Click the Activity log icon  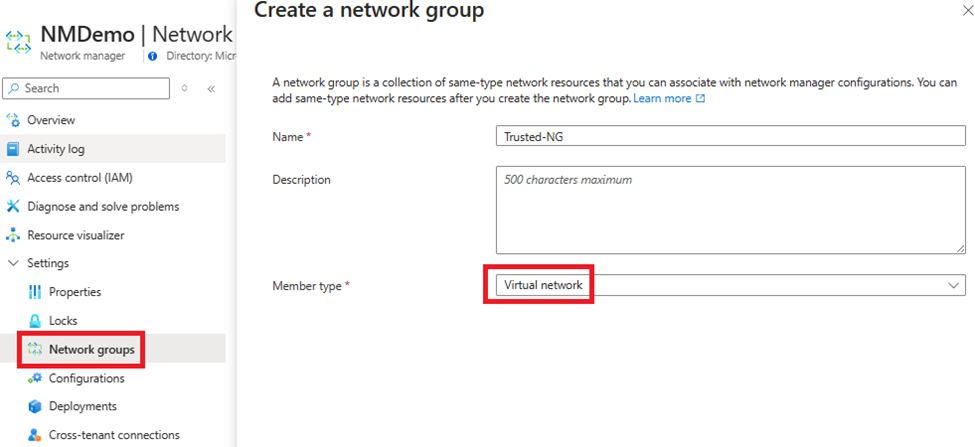(x=13, y=149)
